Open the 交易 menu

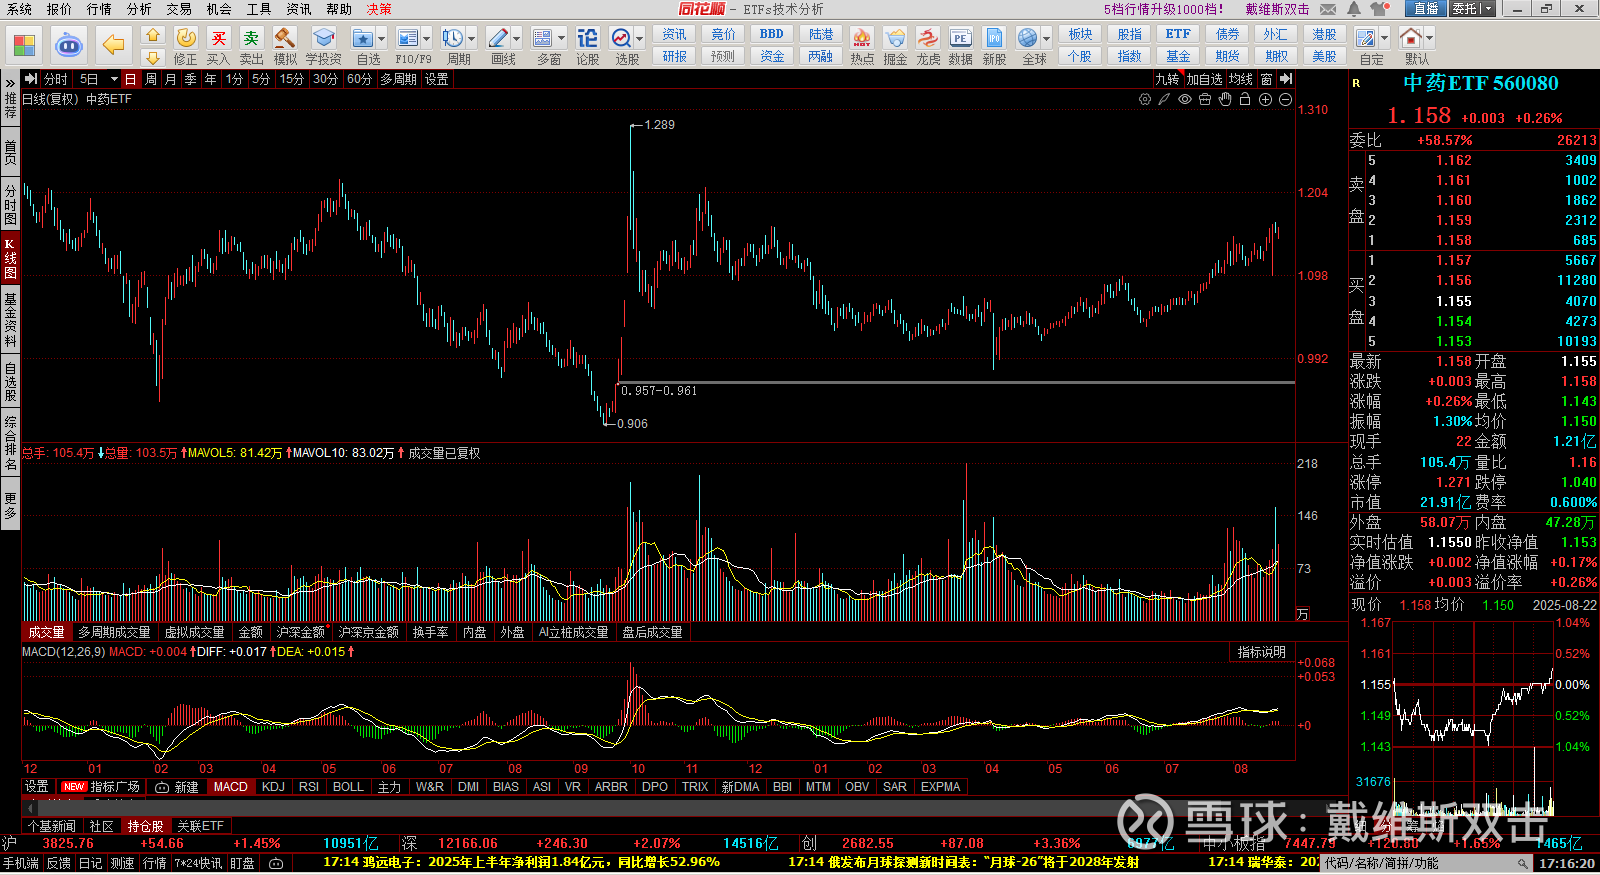pyautogui.click(x=179, y=9)
